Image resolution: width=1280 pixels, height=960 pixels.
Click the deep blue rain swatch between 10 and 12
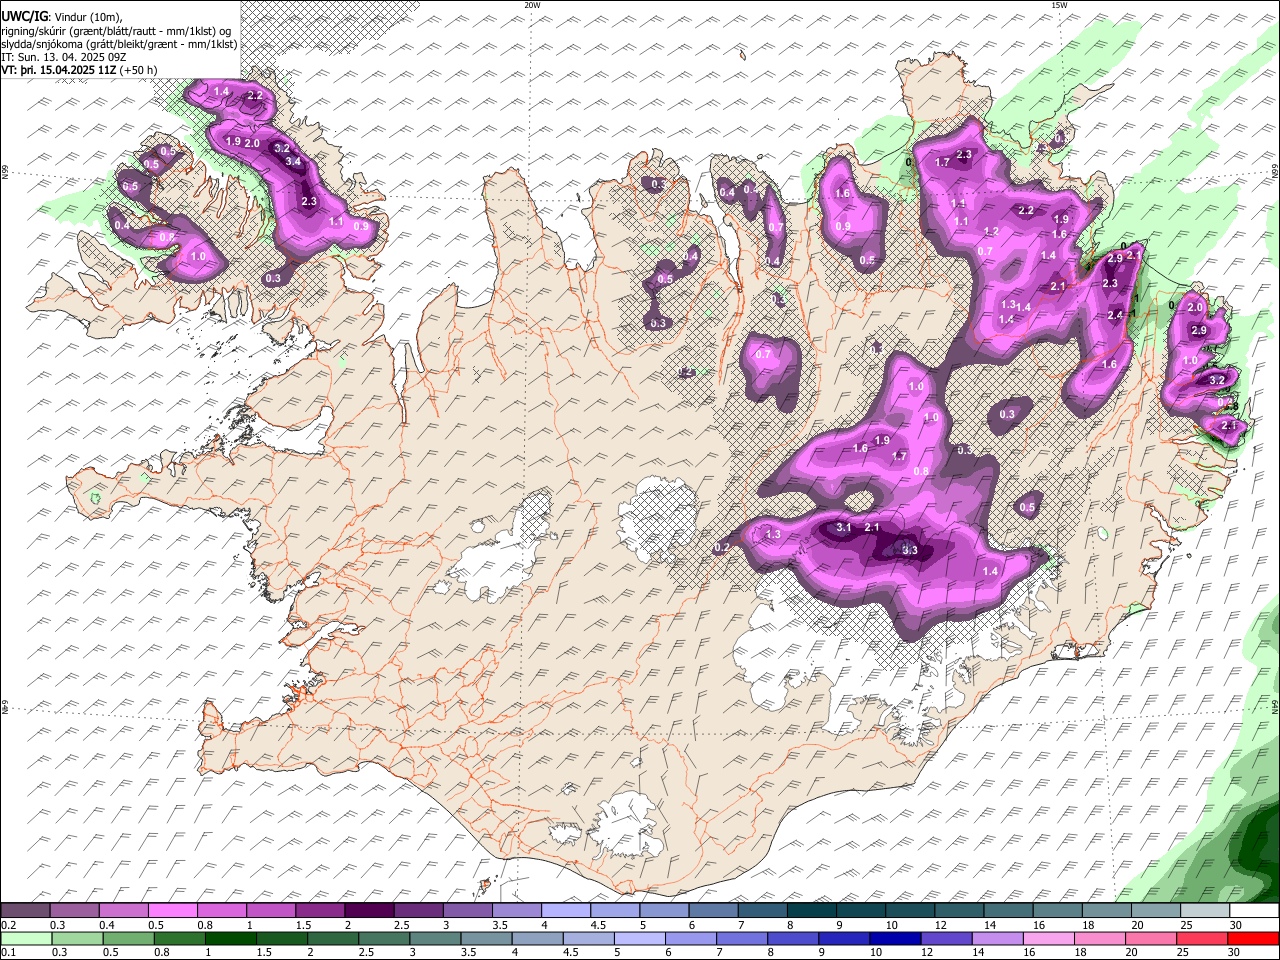(x=895, y=938)
